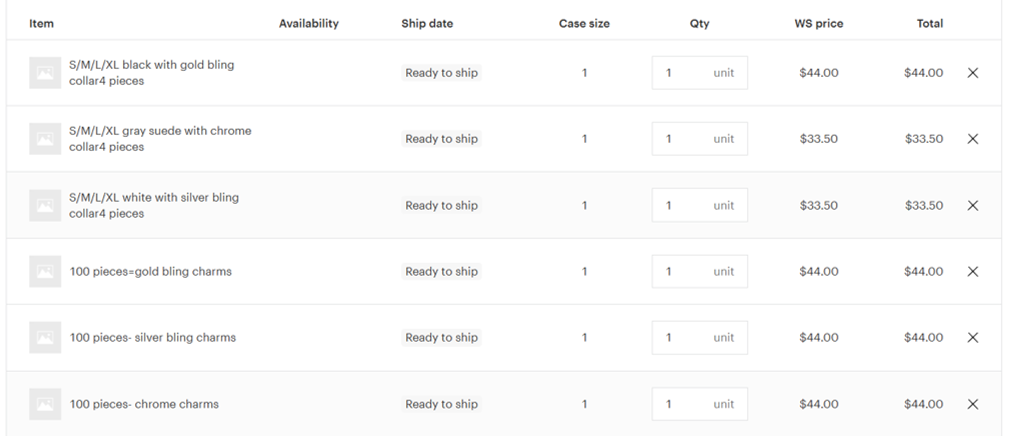
Task: Remove gray suede with chrome collar item
Action: click(973, 139)
